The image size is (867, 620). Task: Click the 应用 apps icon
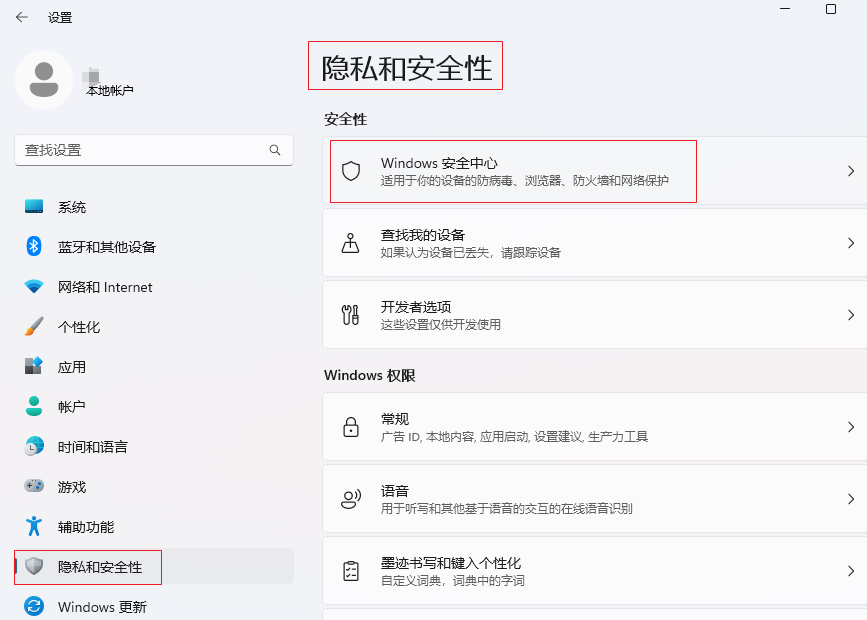coord(34,366)
